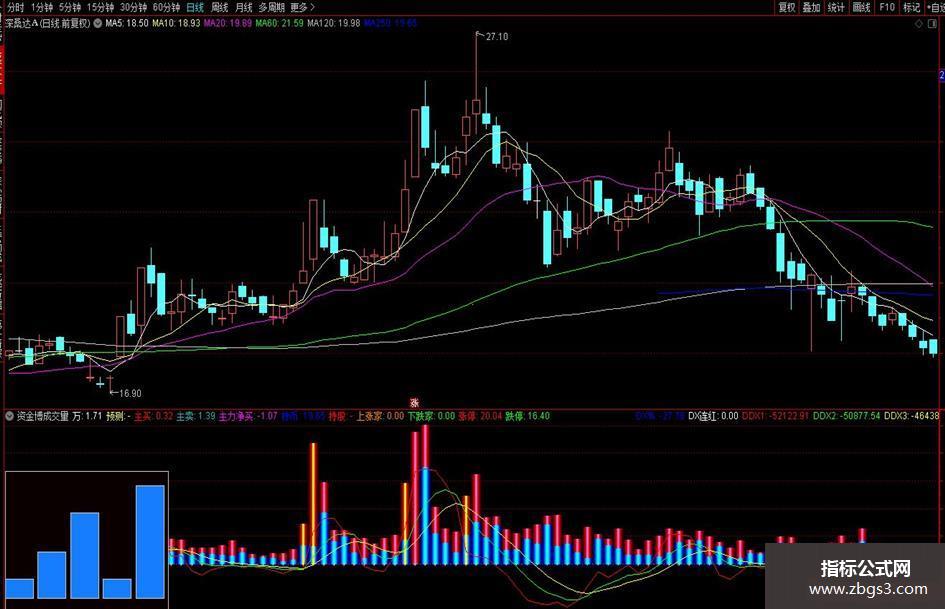Expand the 更多 periods menu
Viewport: 945px width, 609px height.
[303, 7]
